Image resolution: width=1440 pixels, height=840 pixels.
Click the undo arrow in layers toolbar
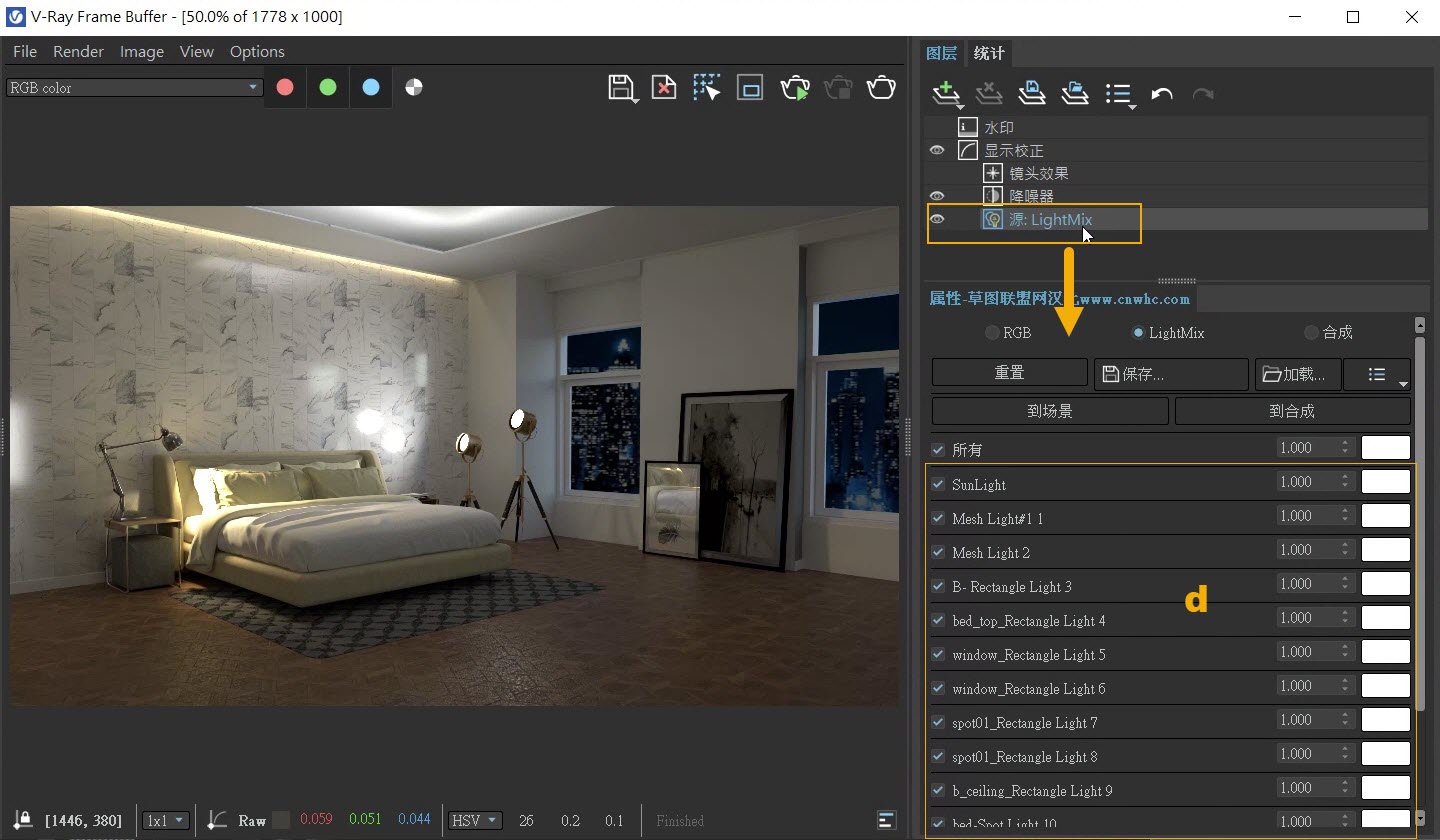(x=1161, y=94)
